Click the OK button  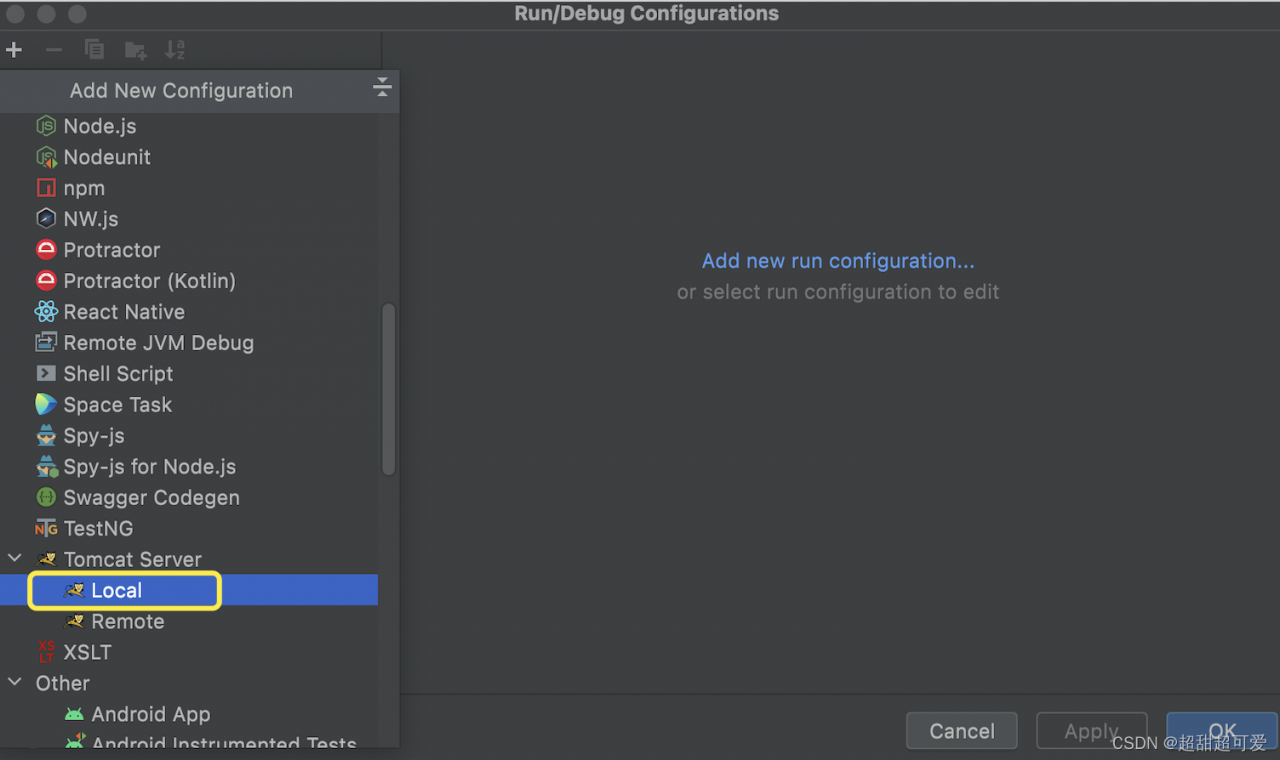coord(1222,731)
